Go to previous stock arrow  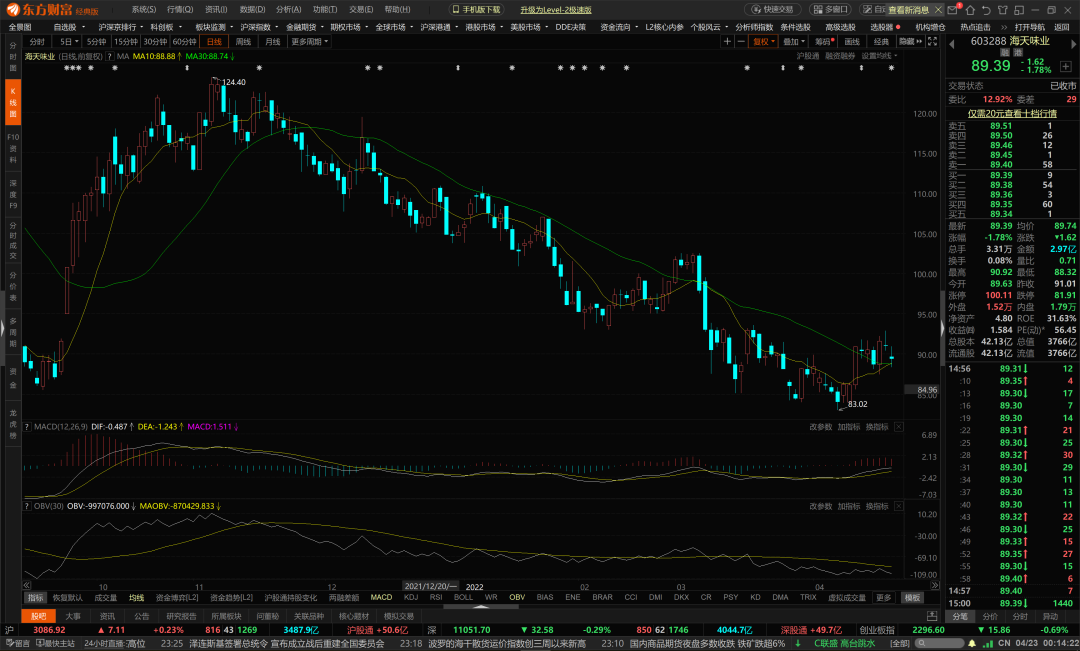tap(951, 43)
